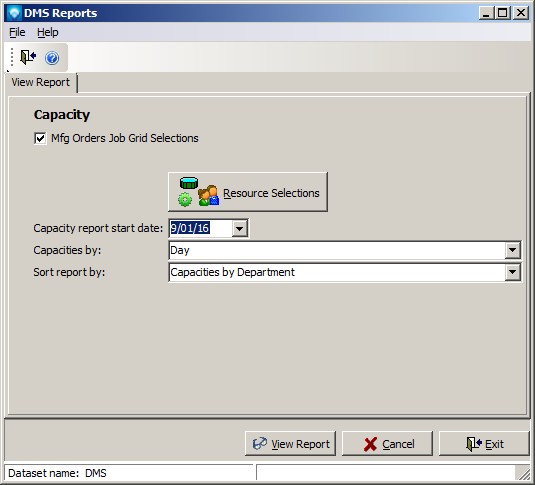Open the Help menu
The image size is (535, 485).
[x=48, y=32]
